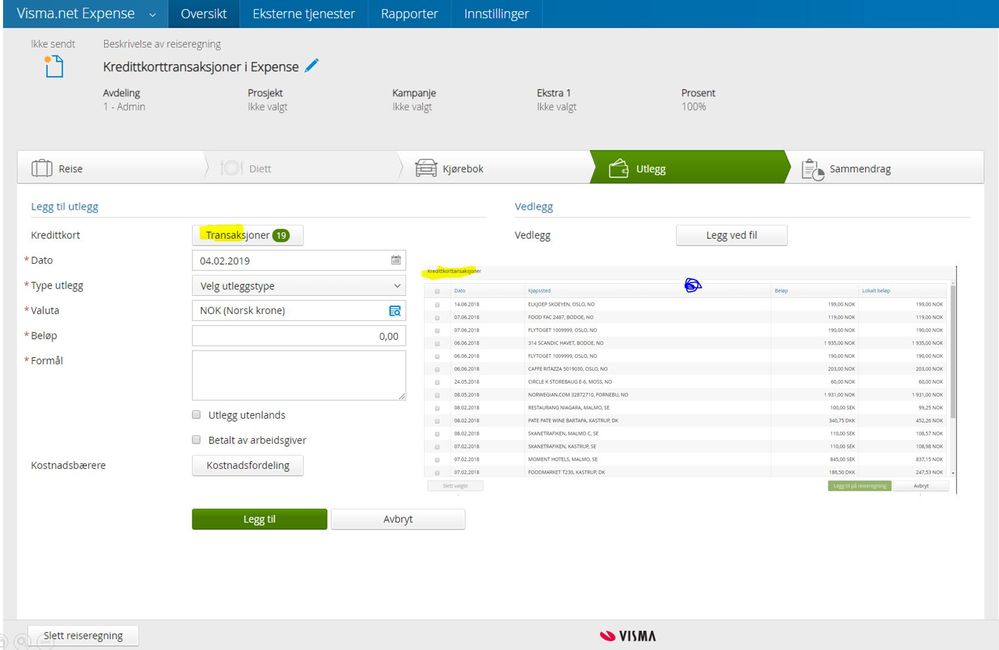This screenshot has width=999, height=650.
Task: Sort by the Kjøpssted column header
Action: 539,291
